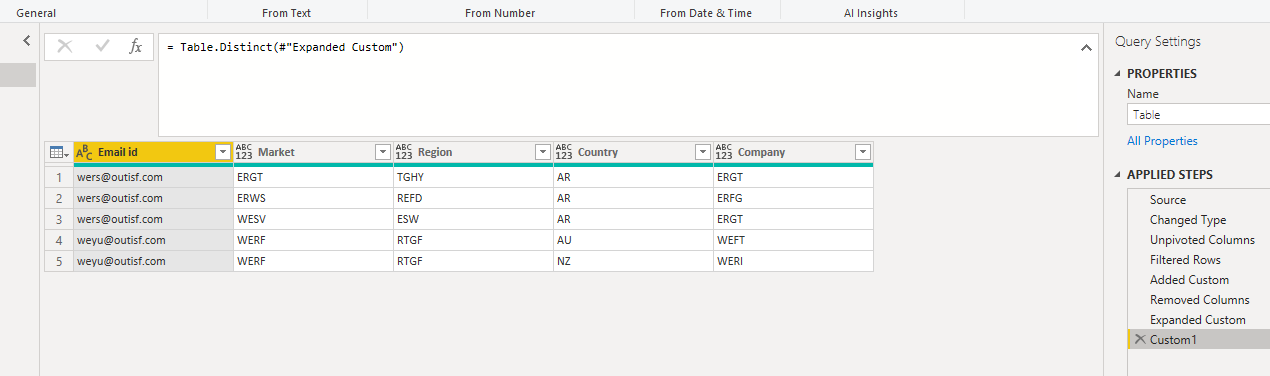Open the Email id column filter dropdown
Screen dimensions: 1270x376
223,152
